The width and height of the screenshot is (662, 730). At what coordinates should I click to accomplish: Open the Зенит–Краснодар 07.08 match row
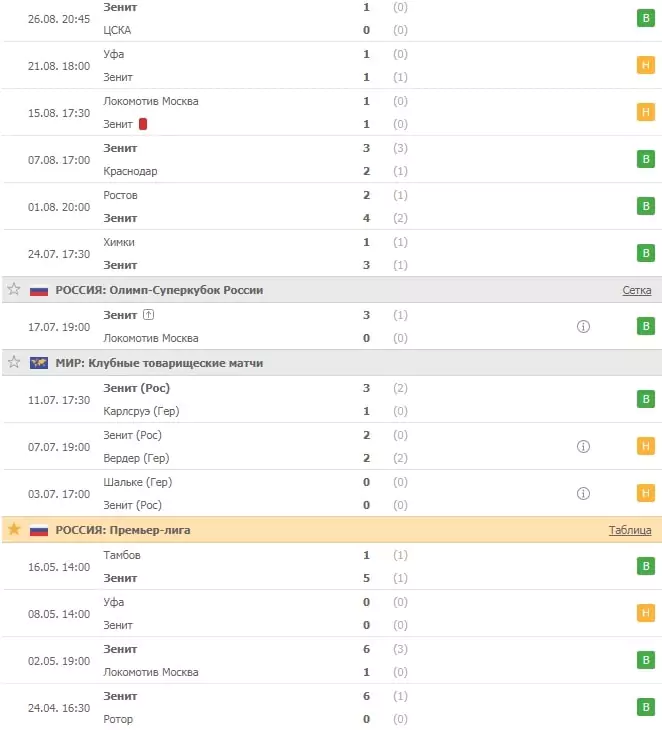coord(331,159)
